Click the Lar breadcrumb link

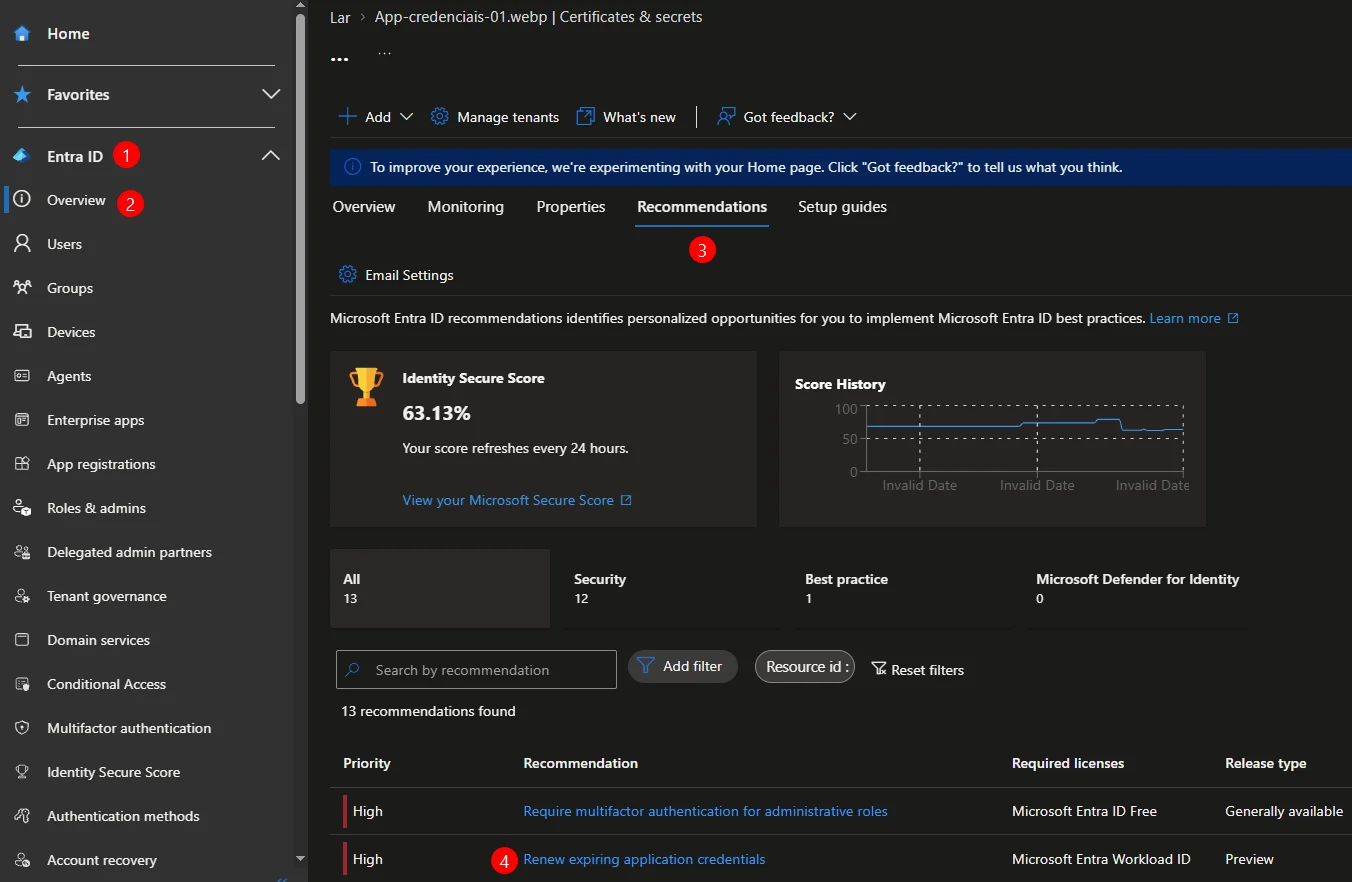click(x=340, y=17)
